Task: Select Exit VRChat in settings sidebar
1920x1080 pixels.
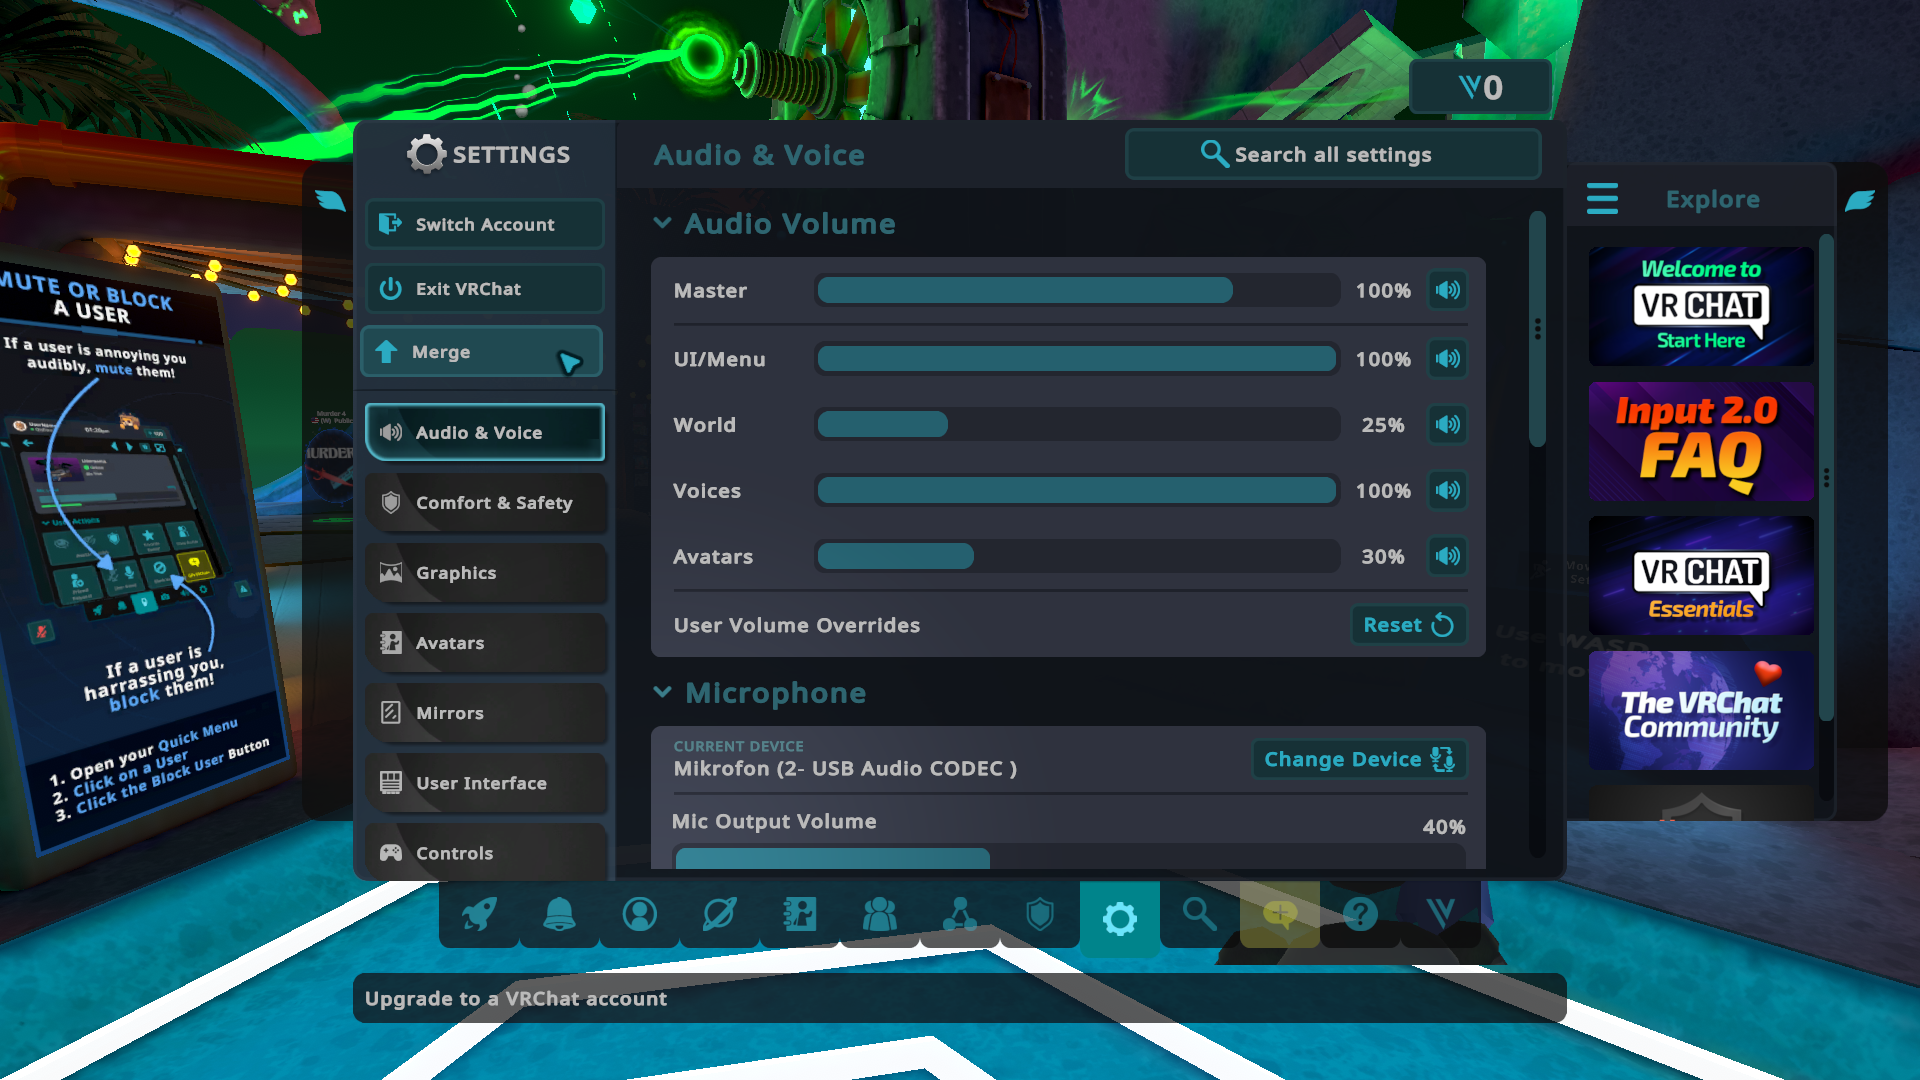Action: point(485,289)
